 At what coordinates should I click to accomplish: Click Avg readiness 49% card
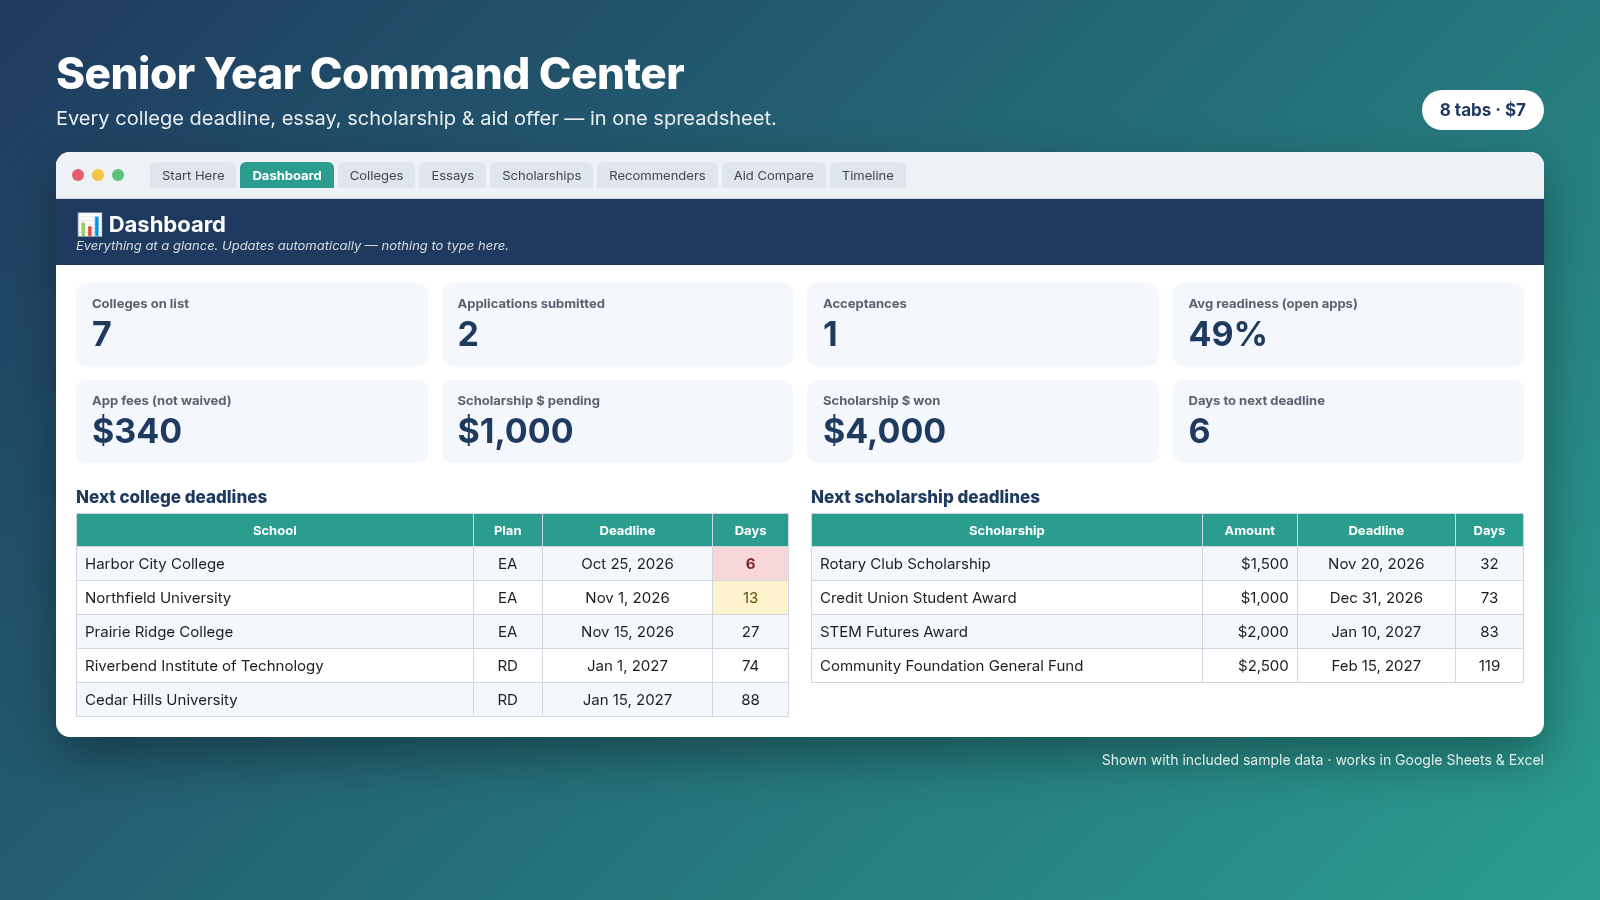pos(1348,324)
